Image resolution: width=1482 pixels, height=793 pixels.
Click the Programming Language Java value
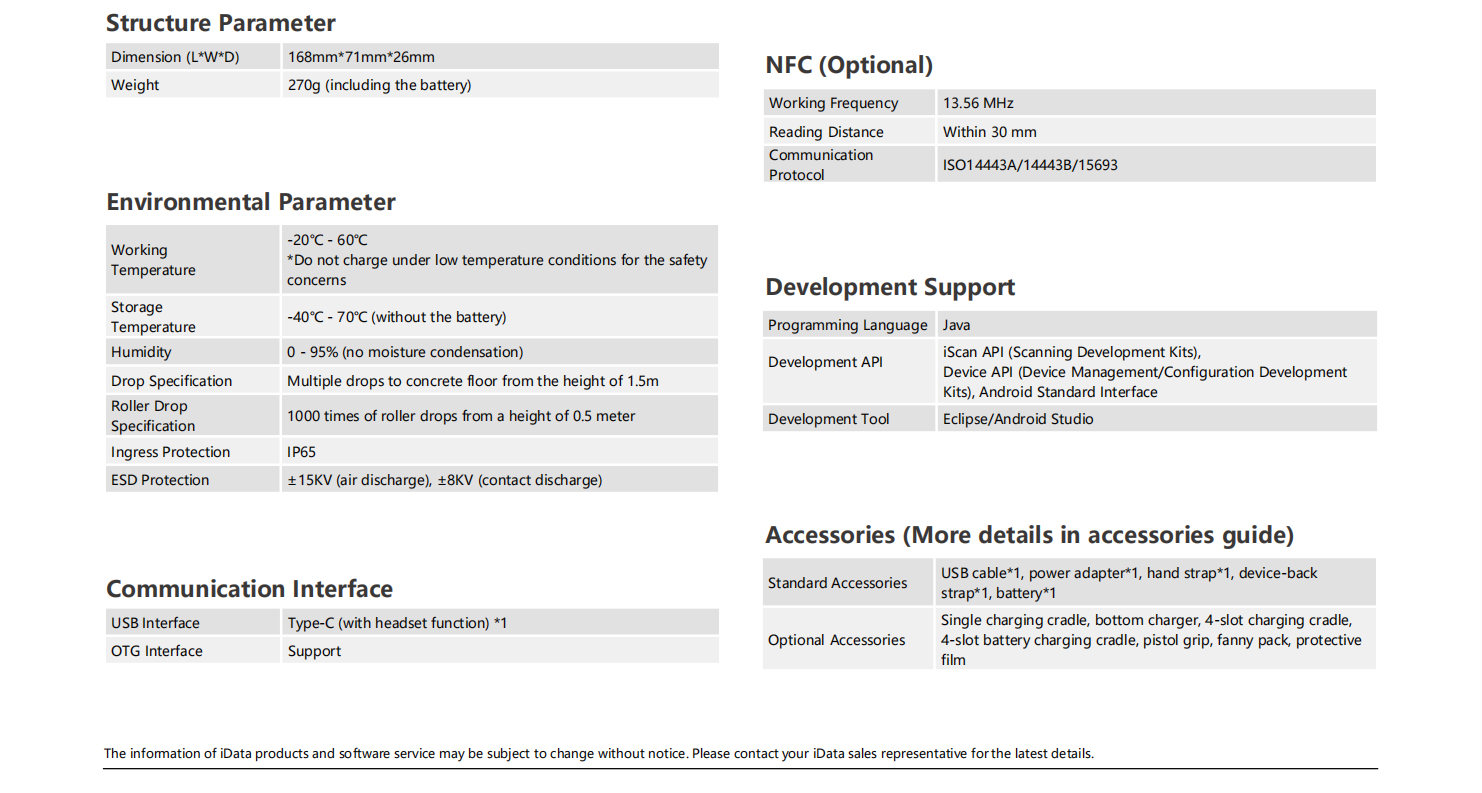[956, 325]
